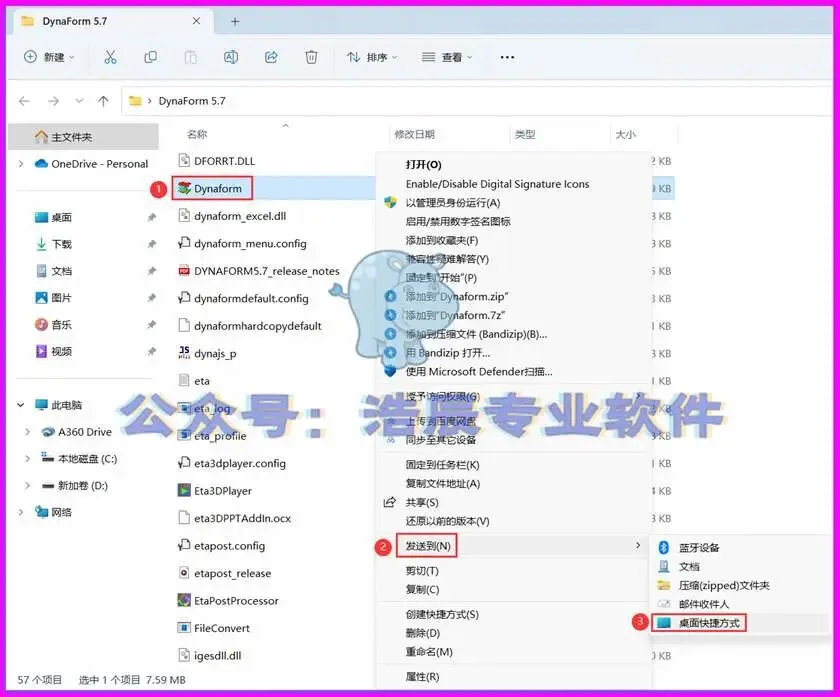
Task: Choose 创建快捷方式(S) in context menu
Action: coord(442,614)
